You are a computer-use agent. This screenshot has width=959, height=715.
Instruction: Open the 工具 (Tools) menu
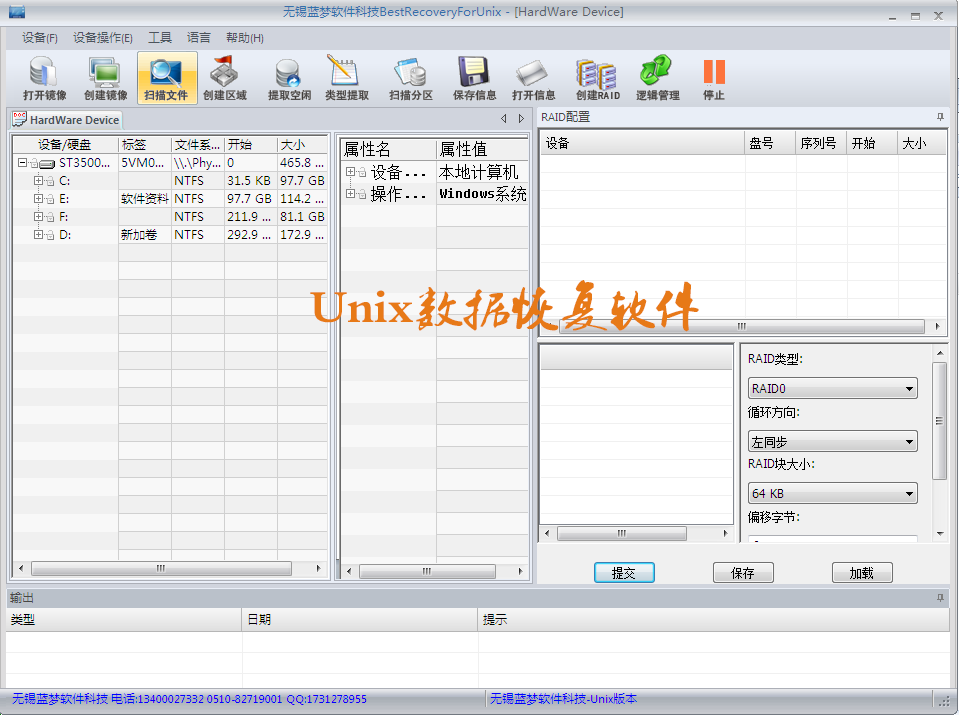point(160,38)
